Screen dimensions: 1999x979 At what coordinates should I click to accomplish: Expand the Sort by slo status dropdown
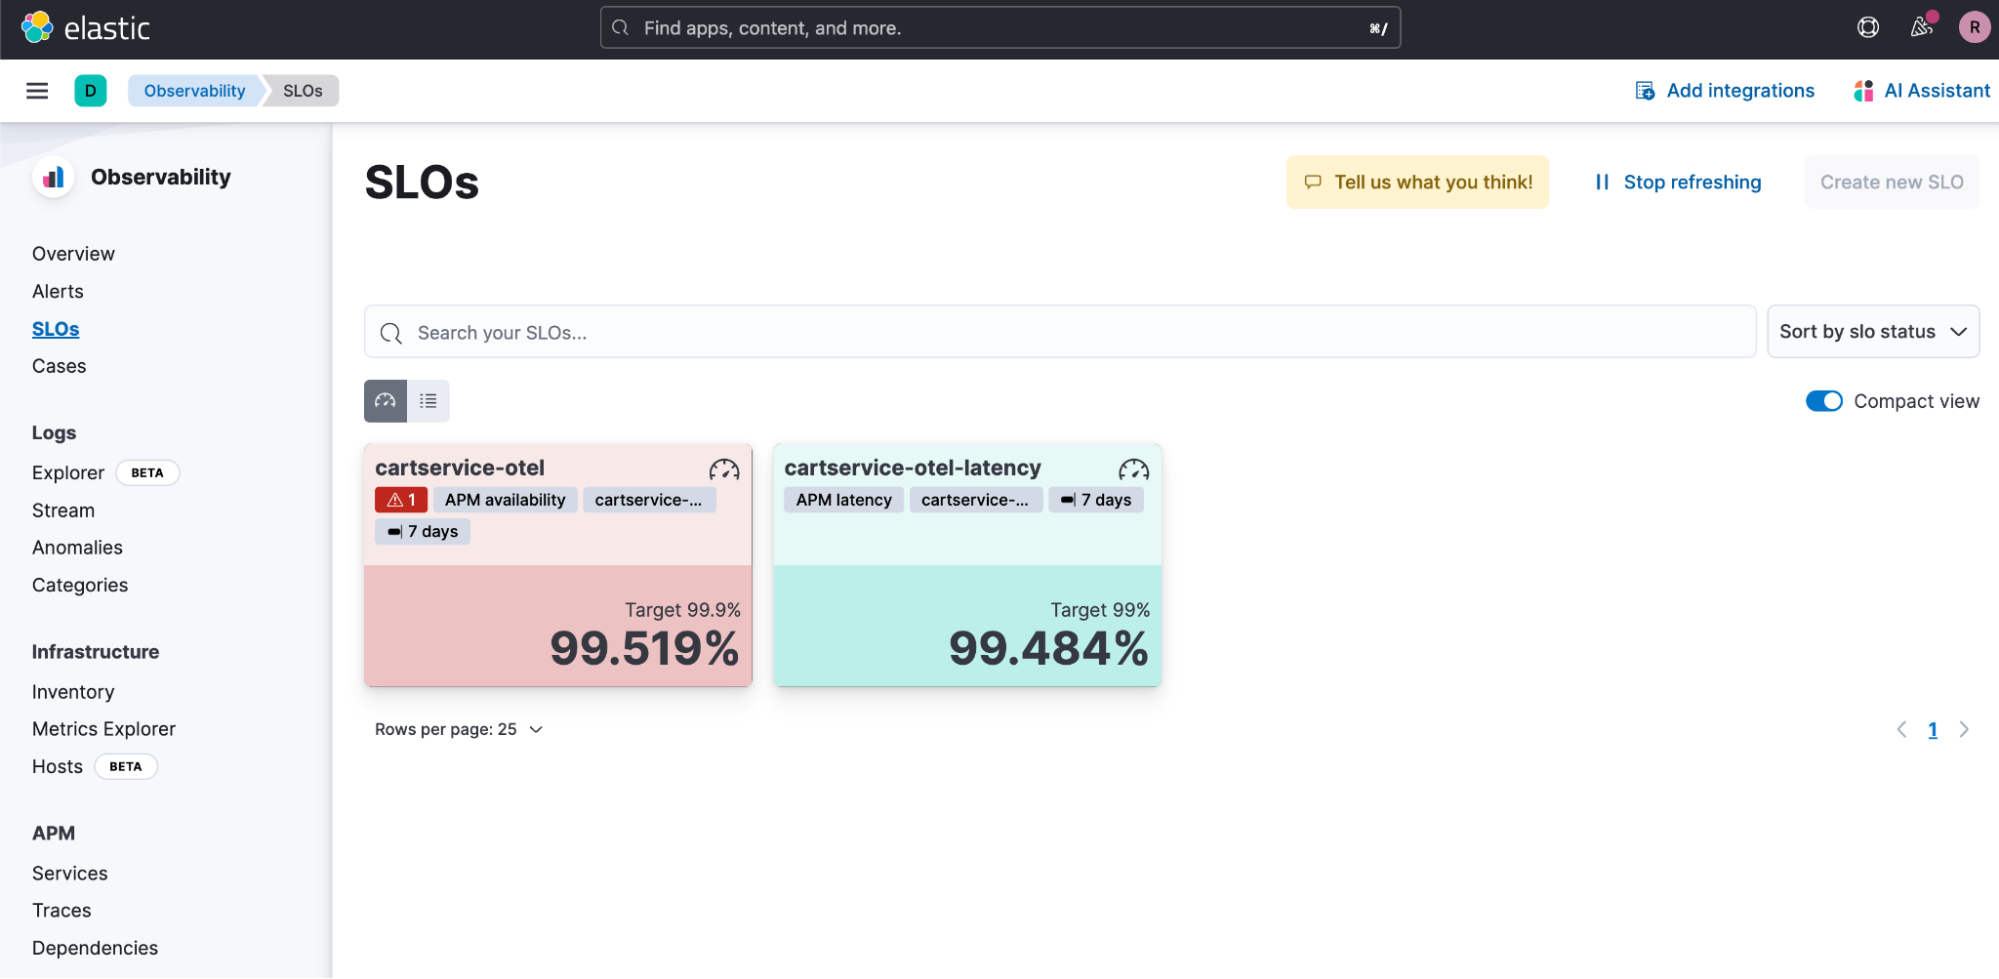tap(1872, 332)
